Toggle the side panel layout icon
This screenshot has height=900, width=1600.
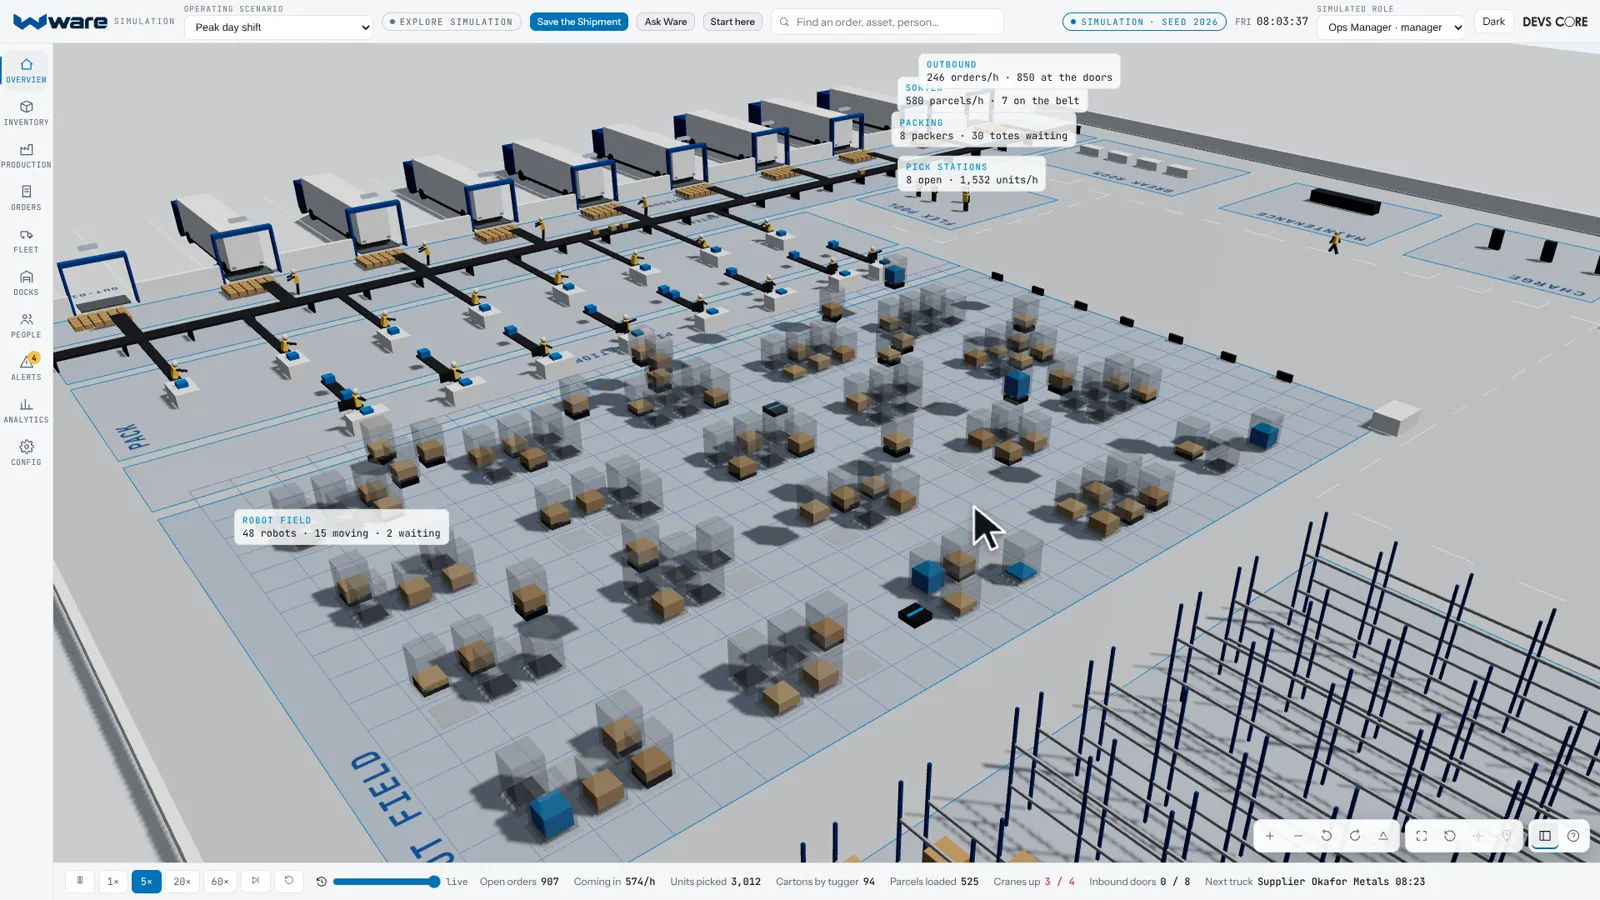point(1545,836)
